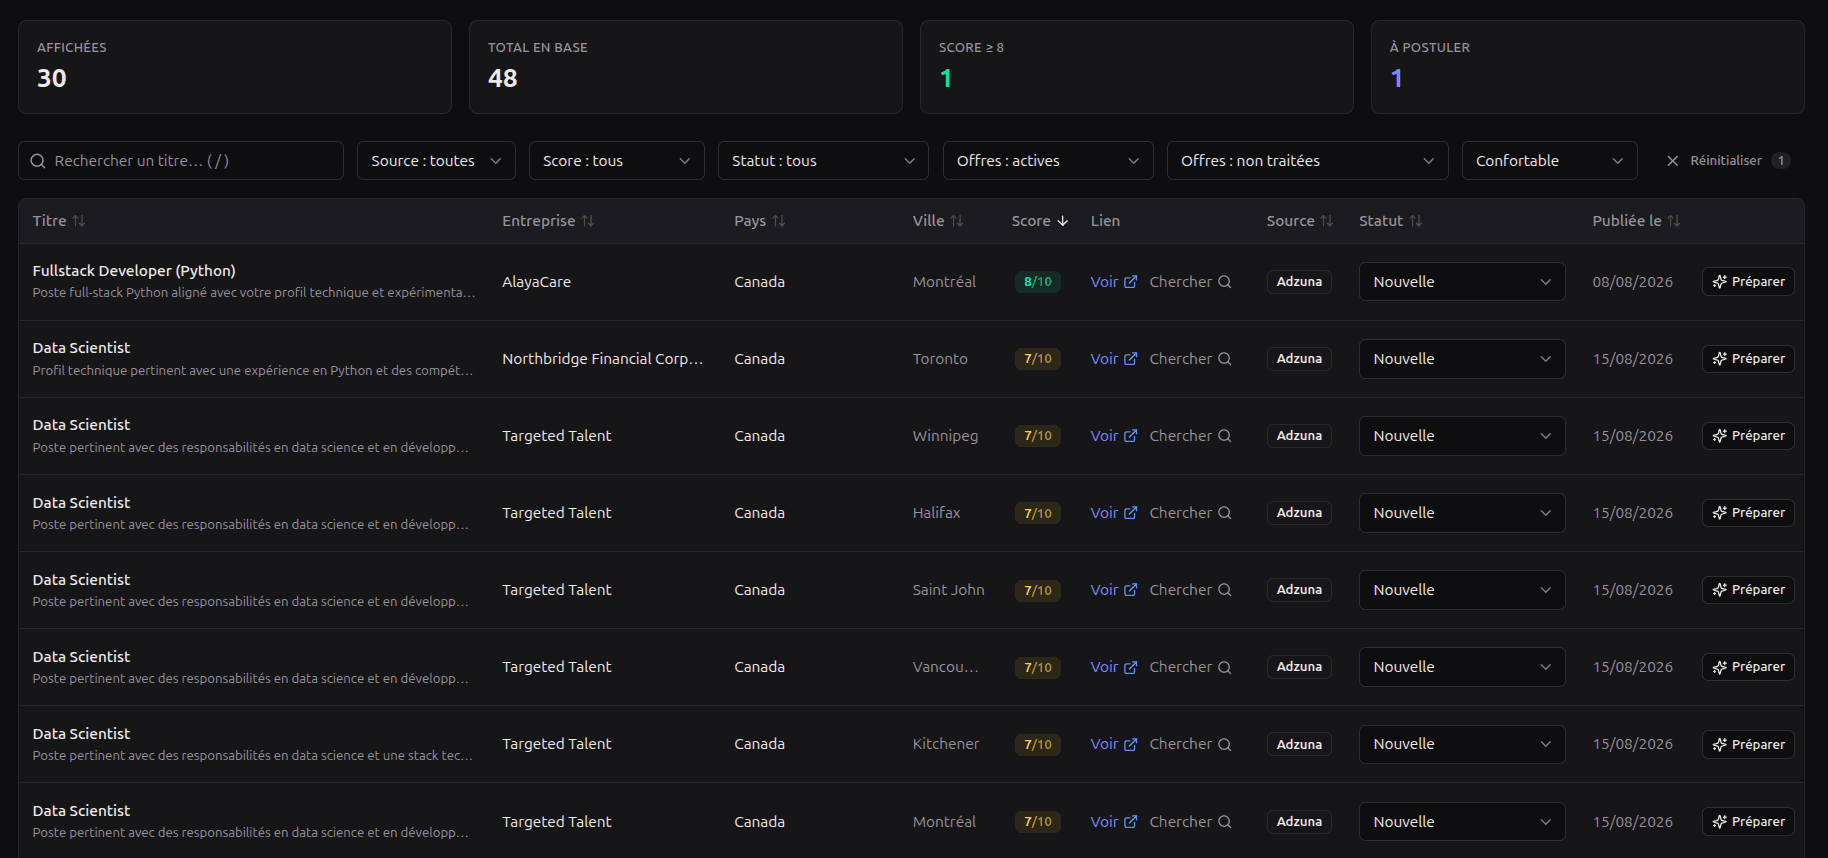Click Préparer for Fullstack Developer (Python)
This screenshot has width=1828, height=858.
pos(1748,282)
